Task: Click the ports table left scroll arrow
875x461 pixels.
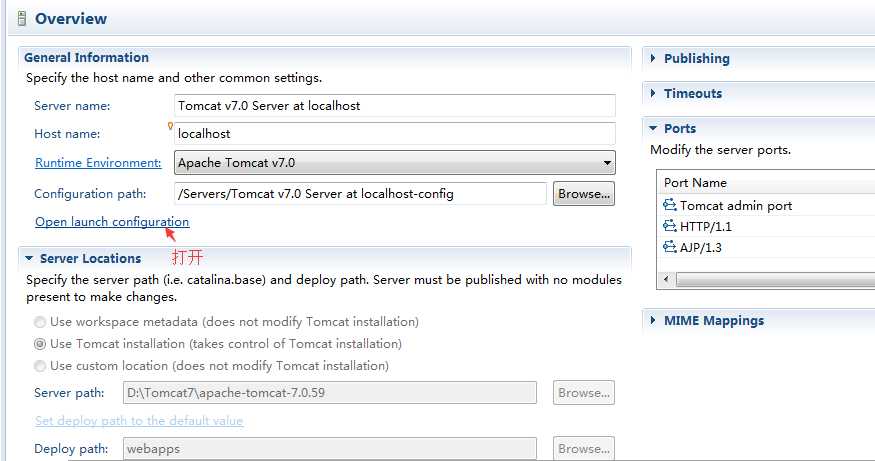Action: click(x=666, y=279)
